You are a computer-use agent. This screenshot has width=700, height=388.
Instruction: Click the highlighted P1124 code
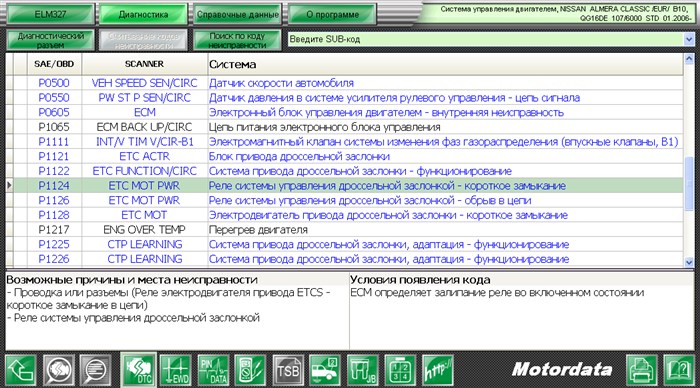click(x=54, y=186)
